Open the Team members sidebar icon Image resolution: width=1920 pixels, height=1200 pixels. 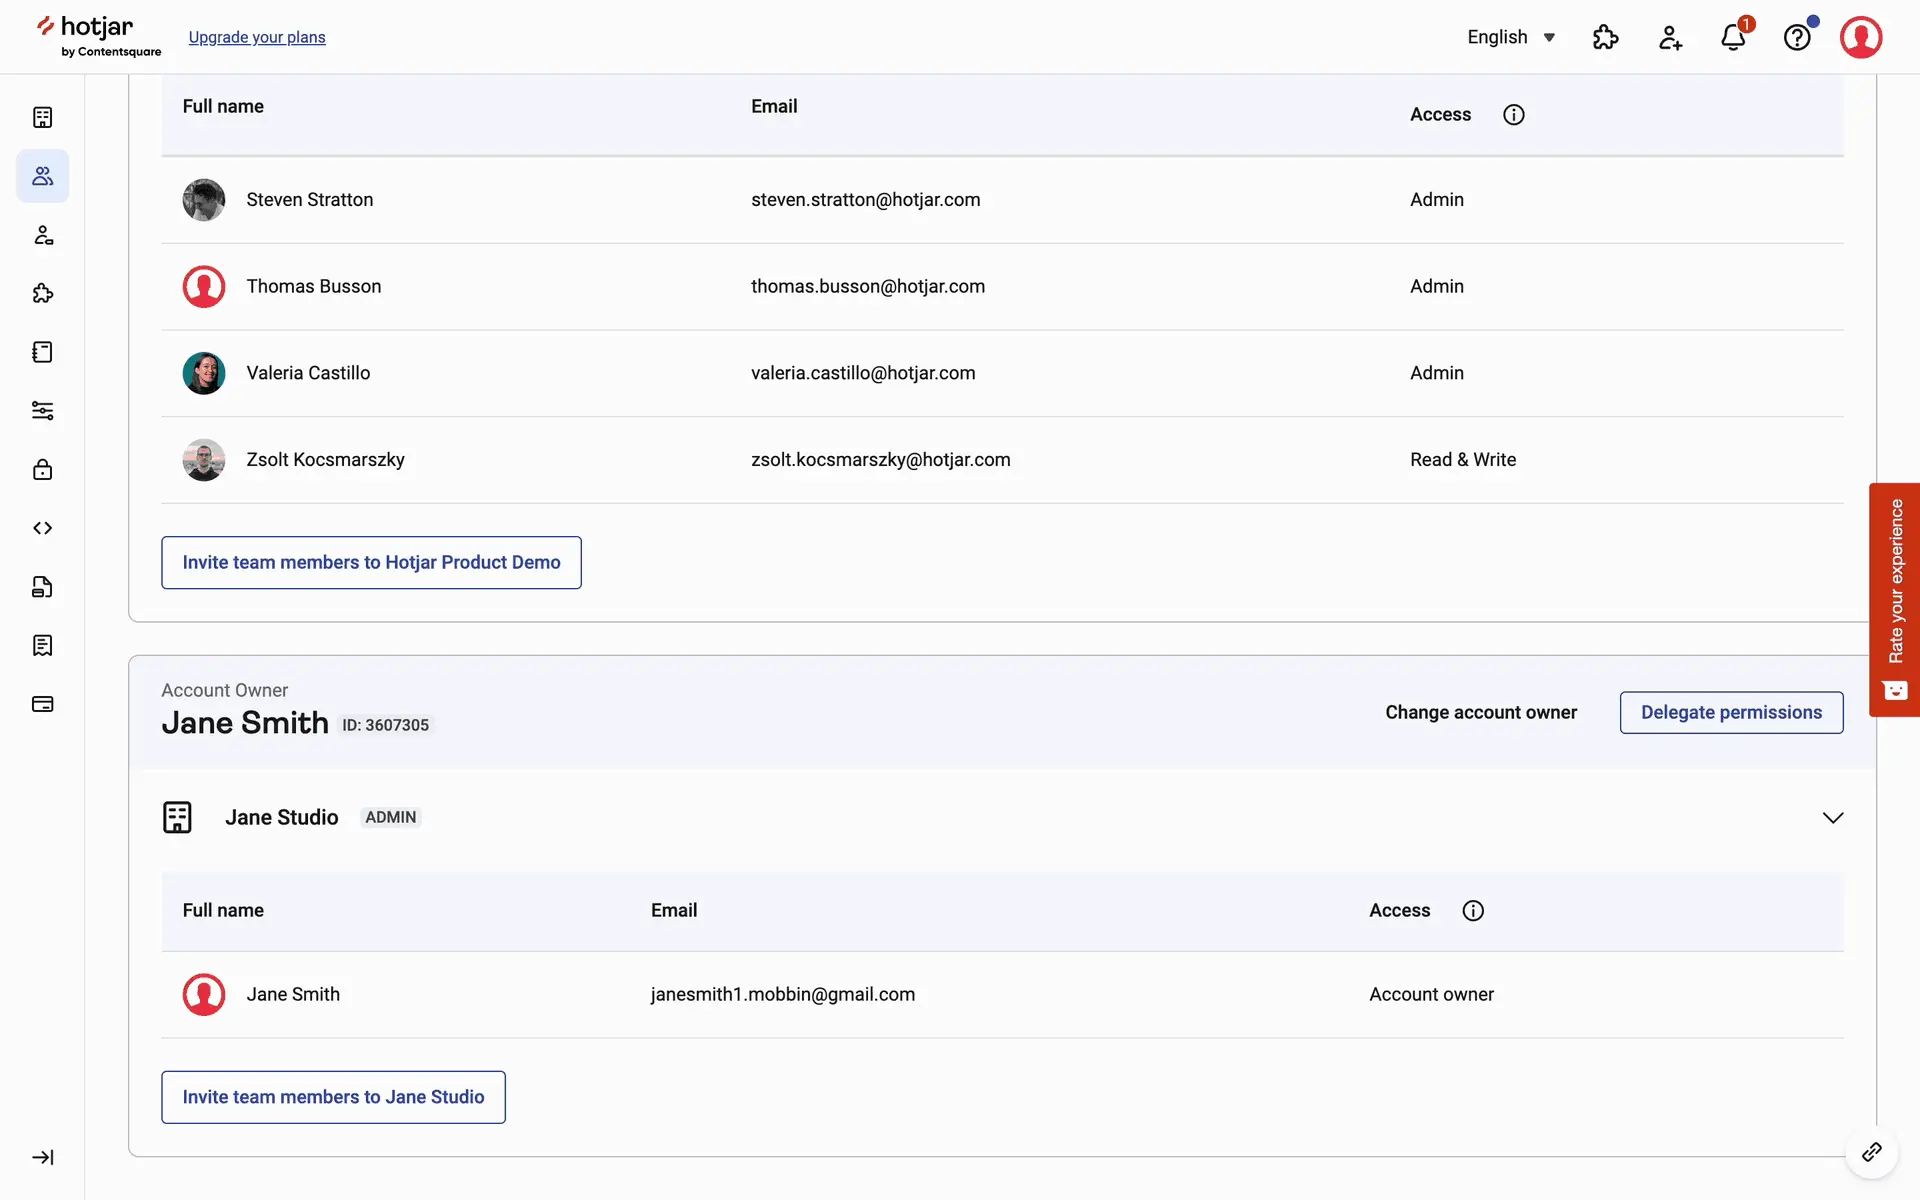click(x=42, y=176)
